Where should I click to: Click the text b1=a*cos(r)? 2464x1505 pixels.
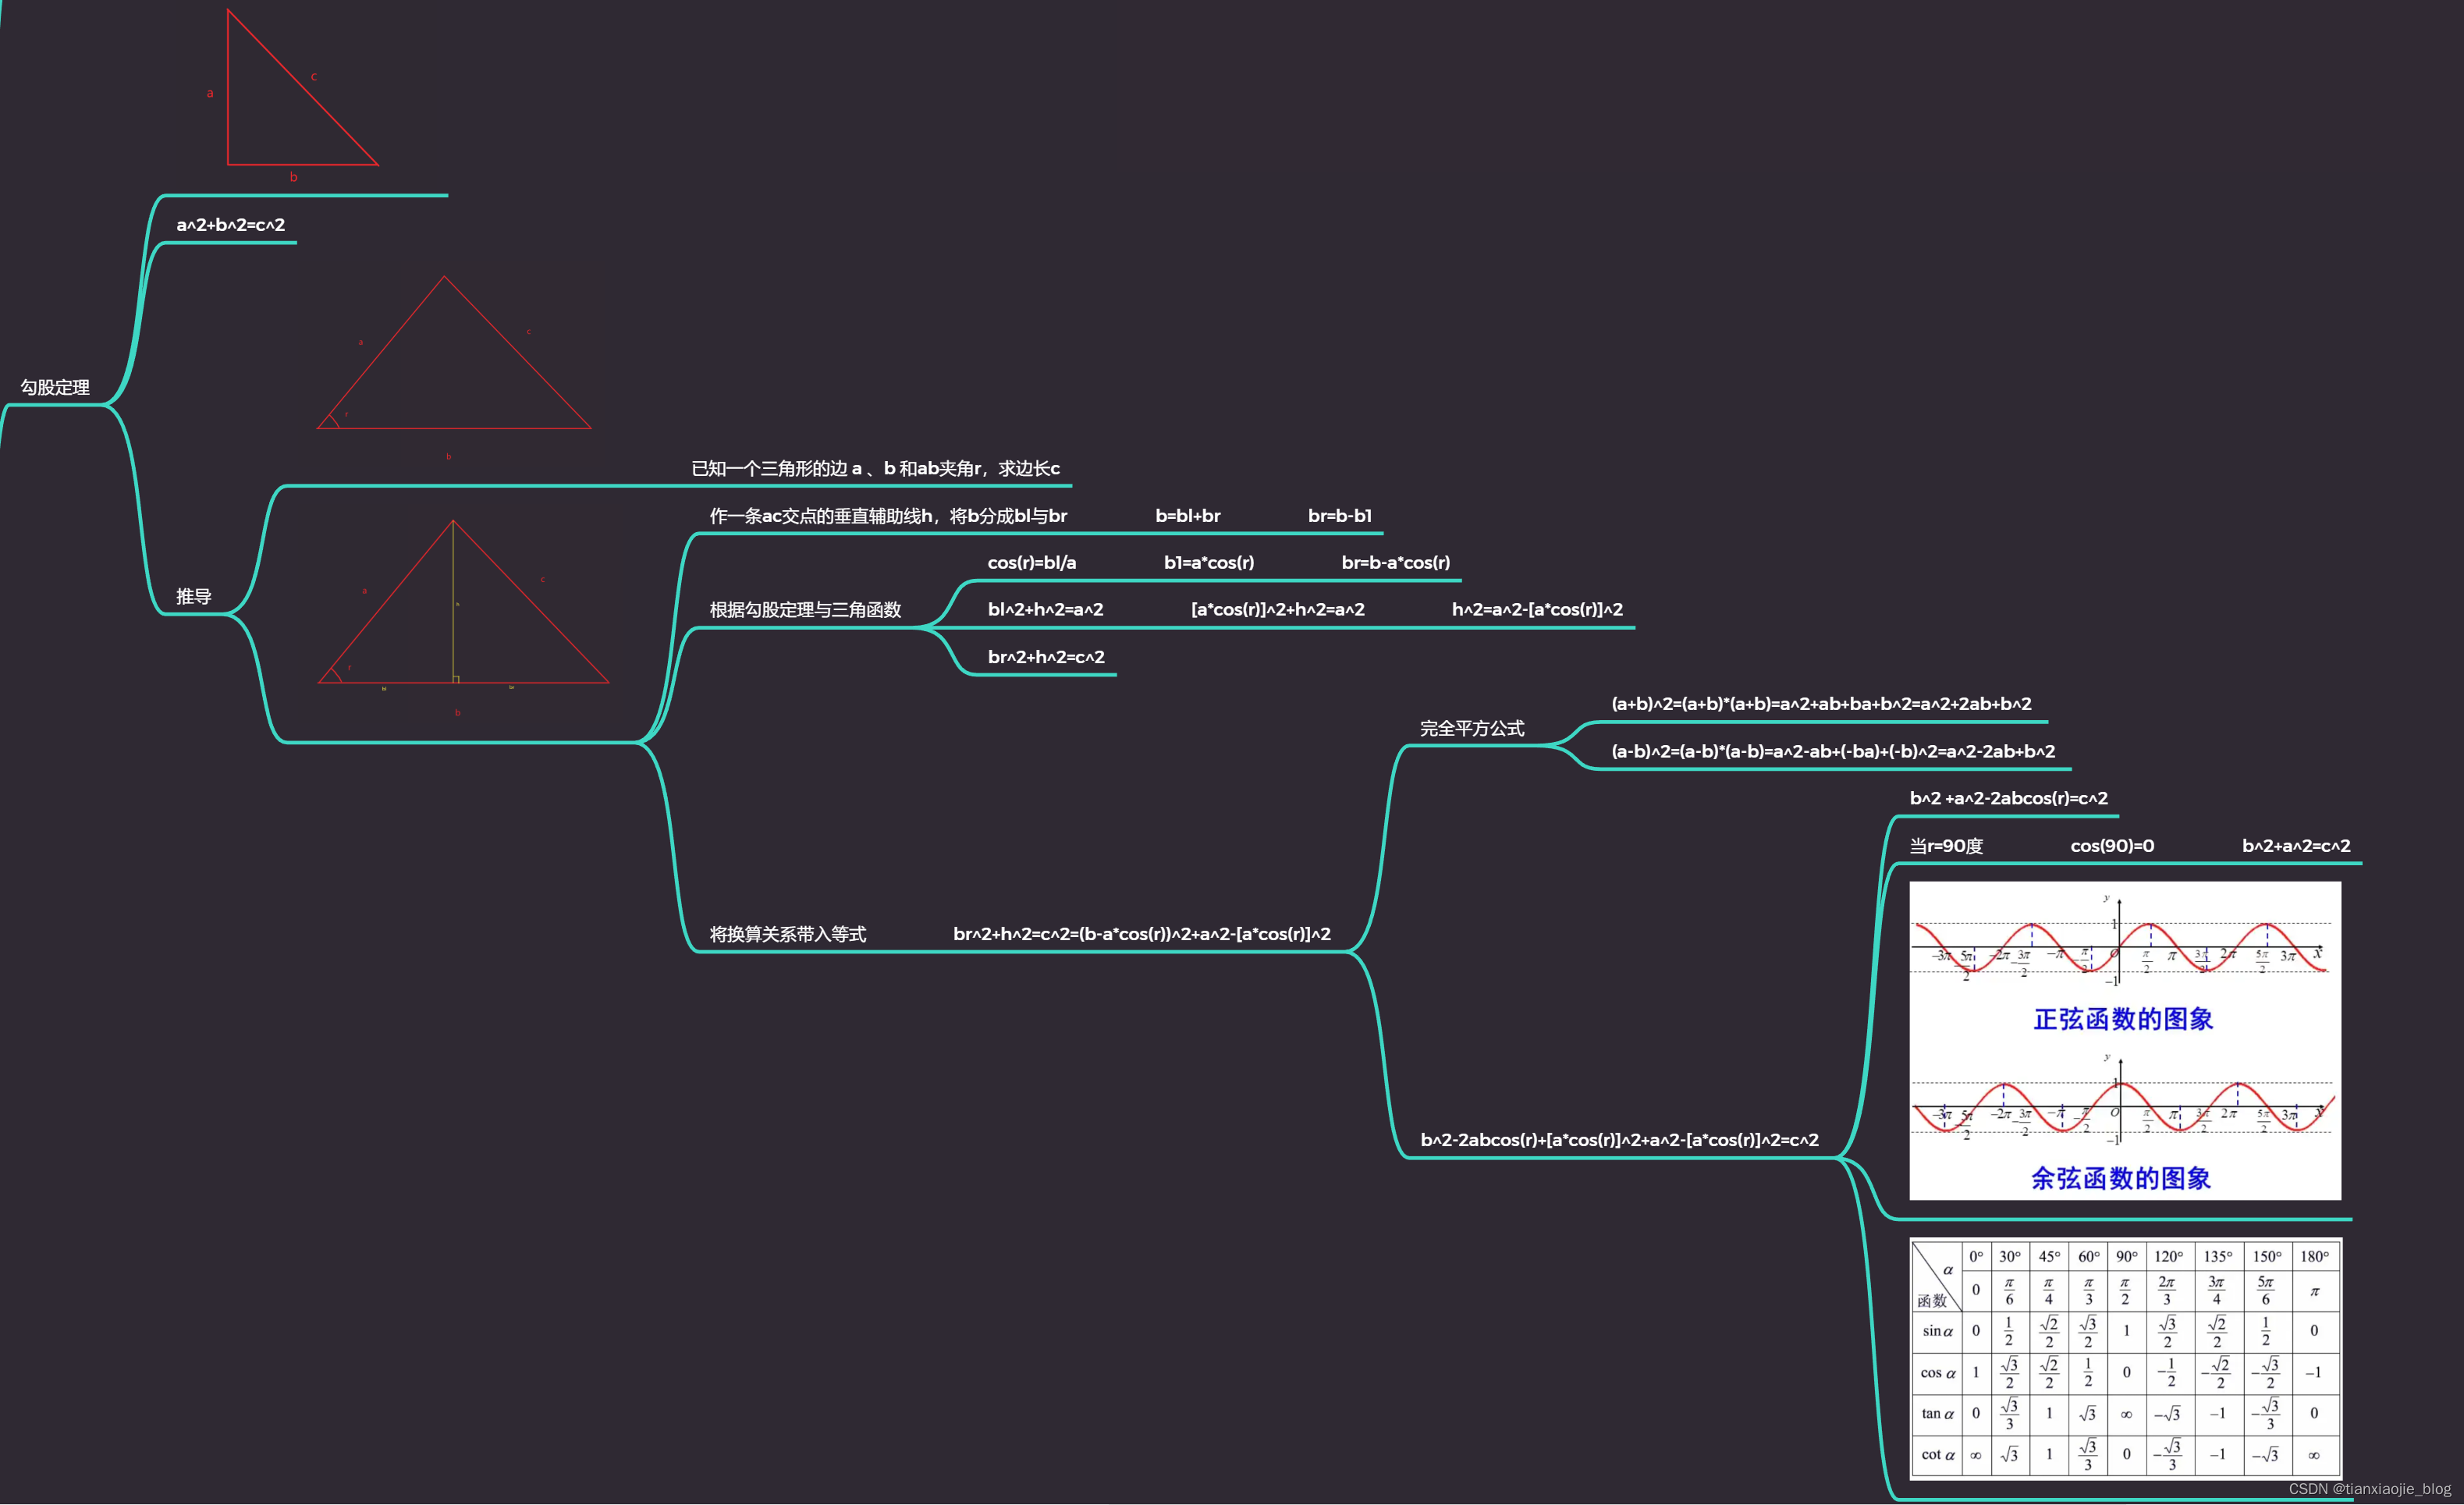[x=1209, y=563]
